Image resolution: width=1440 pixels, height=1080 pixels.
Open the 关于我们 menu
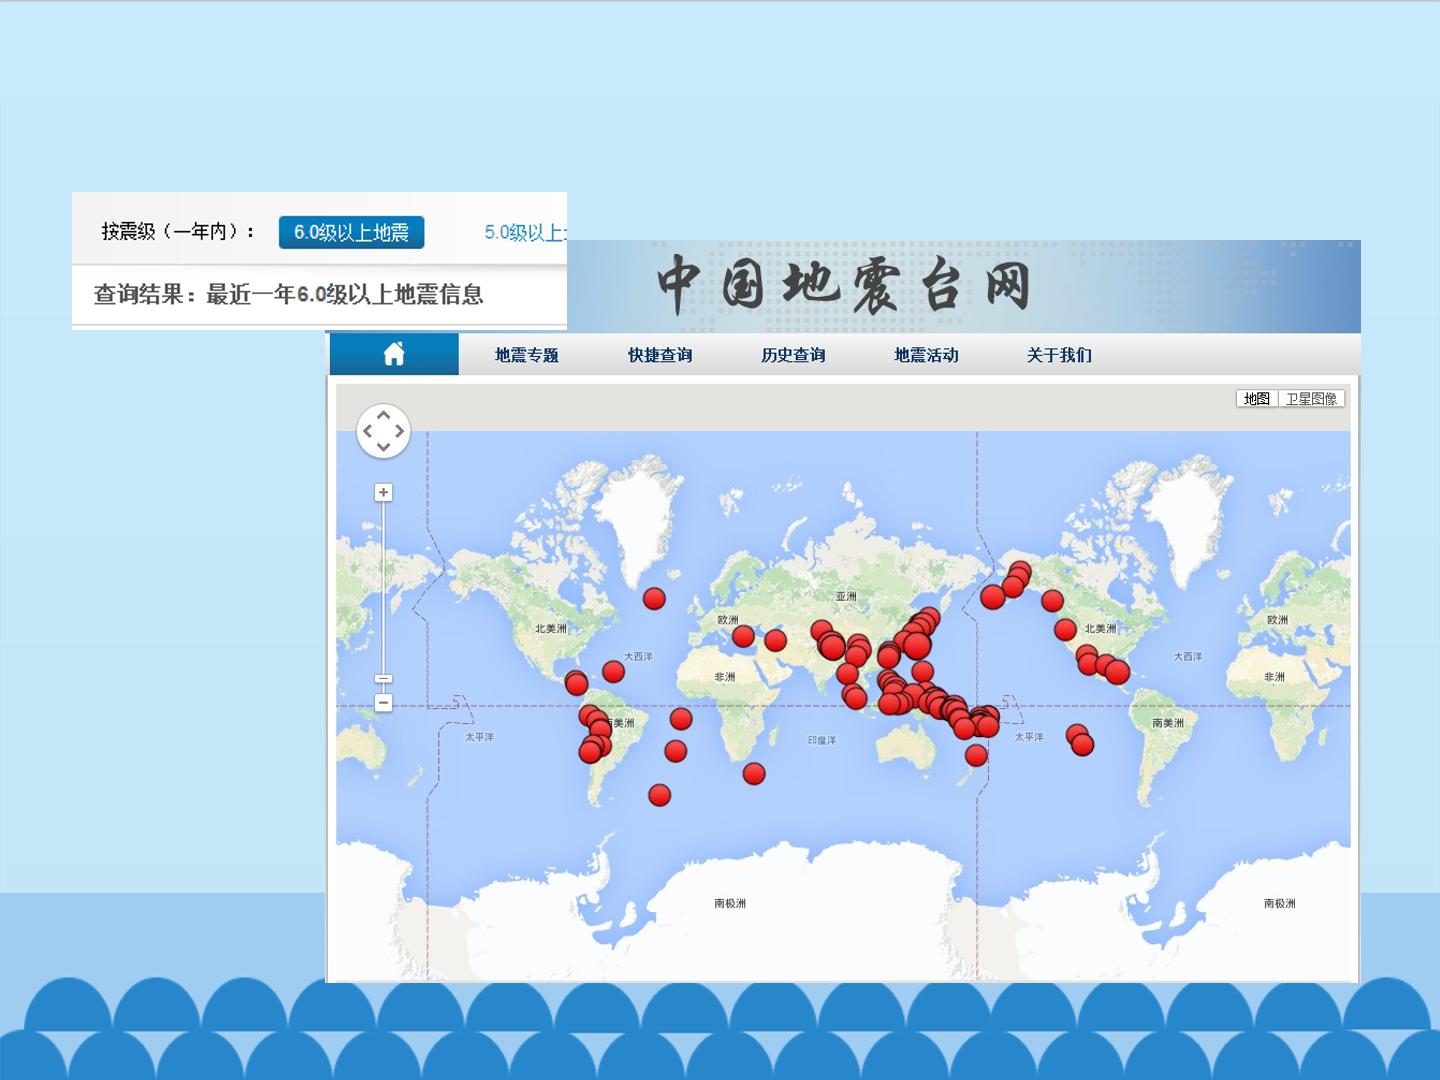(x=1059, y=355)
